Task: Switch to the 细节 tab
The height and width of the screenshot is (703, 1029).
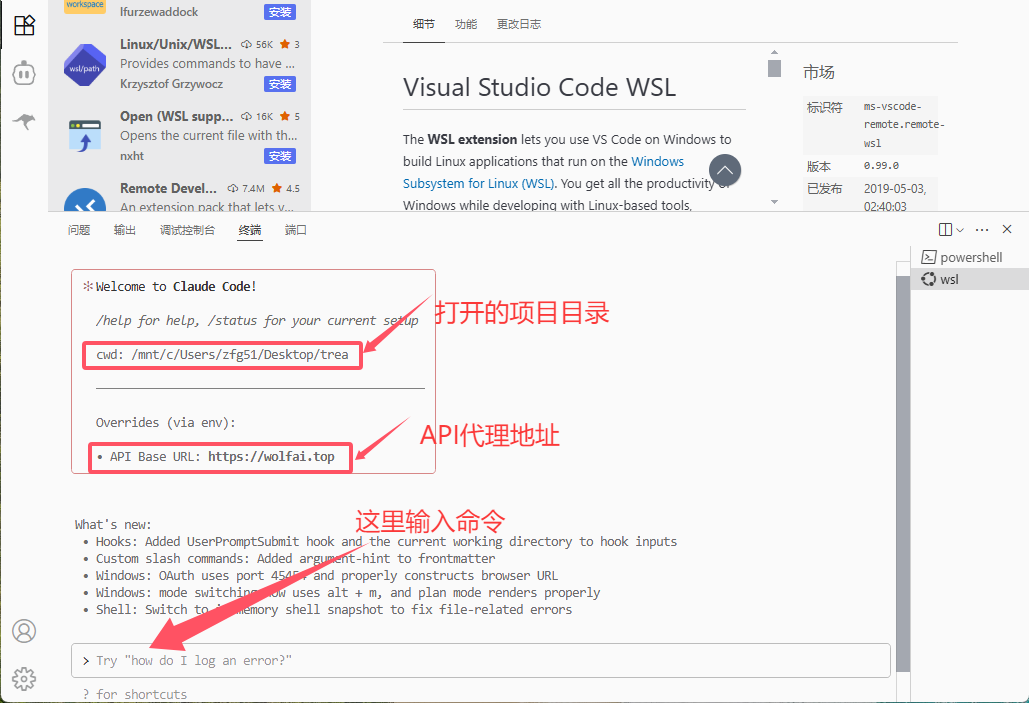Action: [424, 24]
